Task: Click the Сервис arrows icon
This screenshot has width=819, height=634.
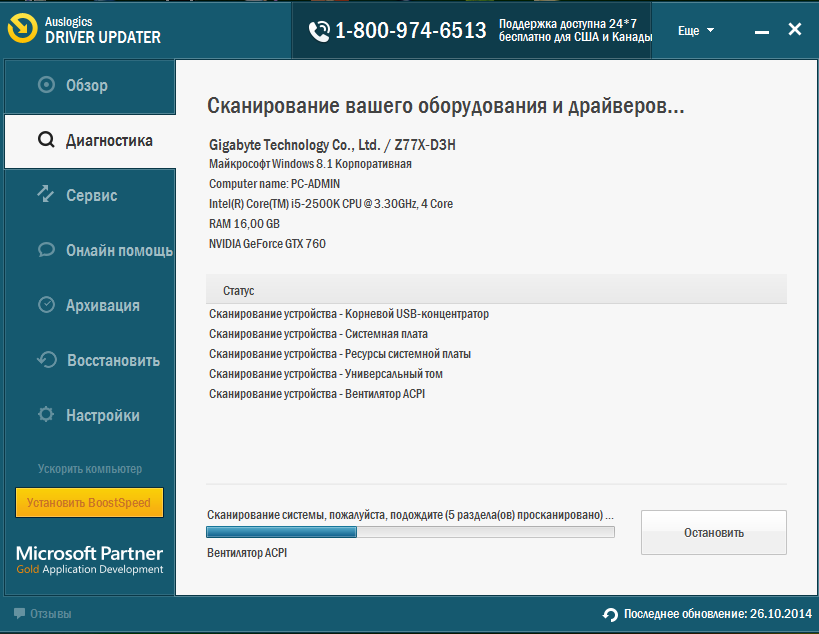Action: pyautogui.click(x=46, y=194)
